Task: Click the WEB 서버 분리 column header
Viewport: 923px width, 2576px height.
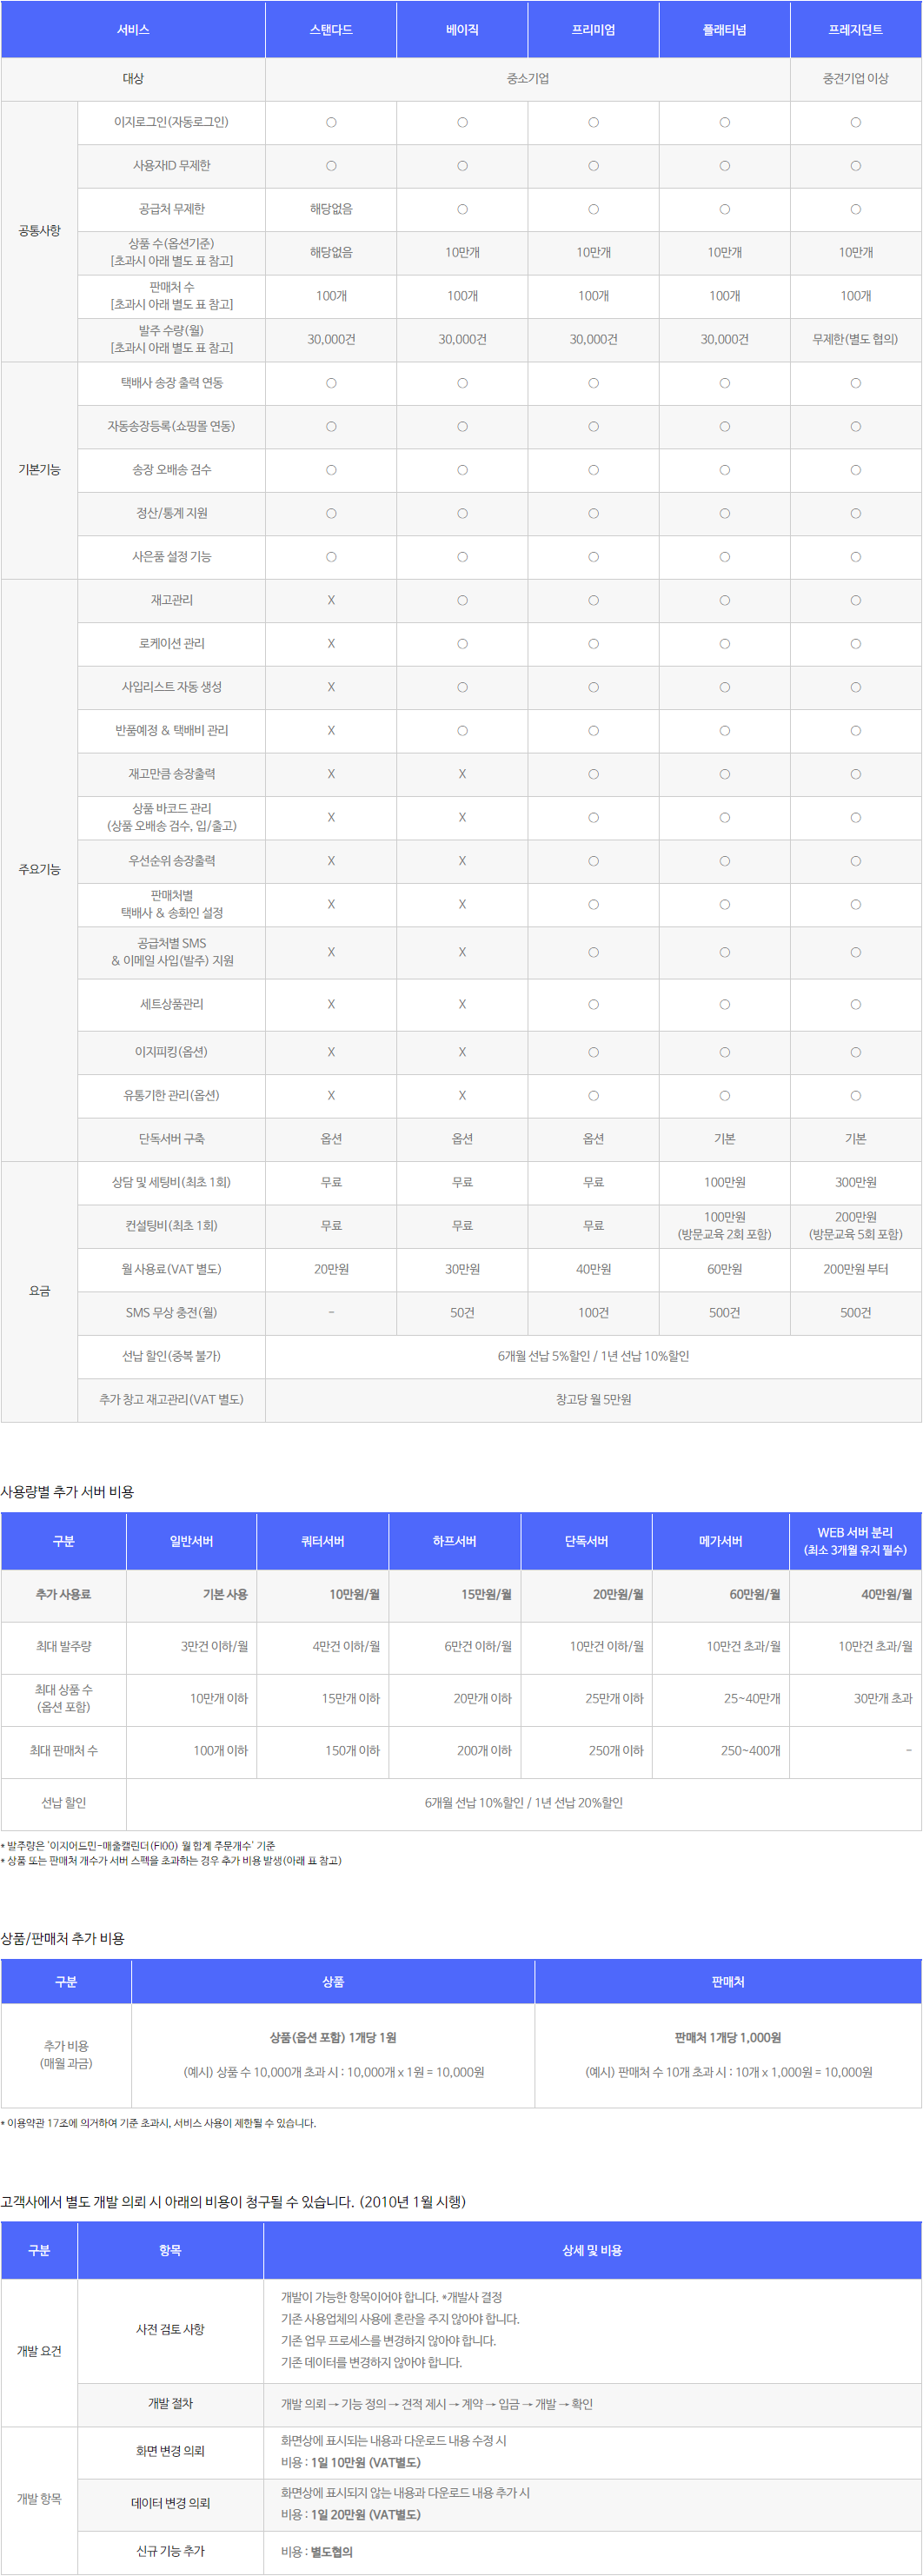Action: [855, 1541]
